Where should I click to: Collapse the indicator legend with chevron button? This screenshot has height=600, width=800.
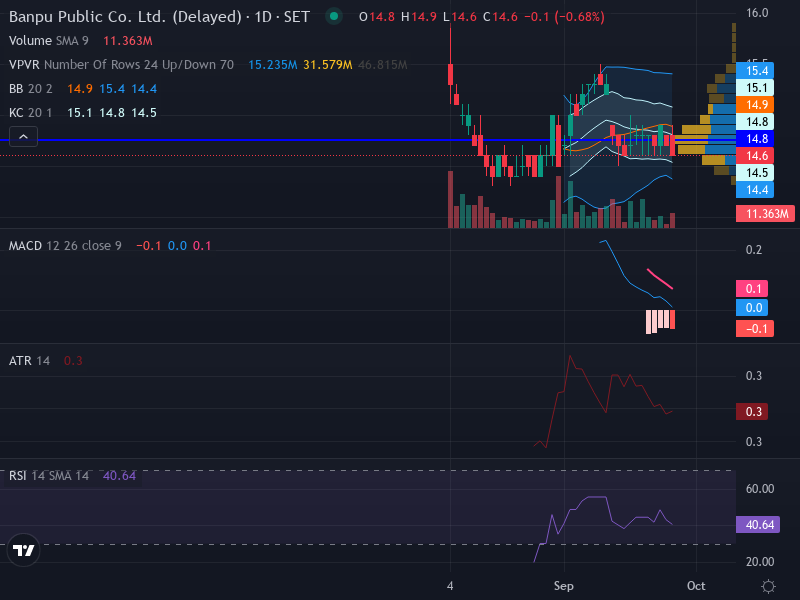pyautogui.click(x=23, y=137)
